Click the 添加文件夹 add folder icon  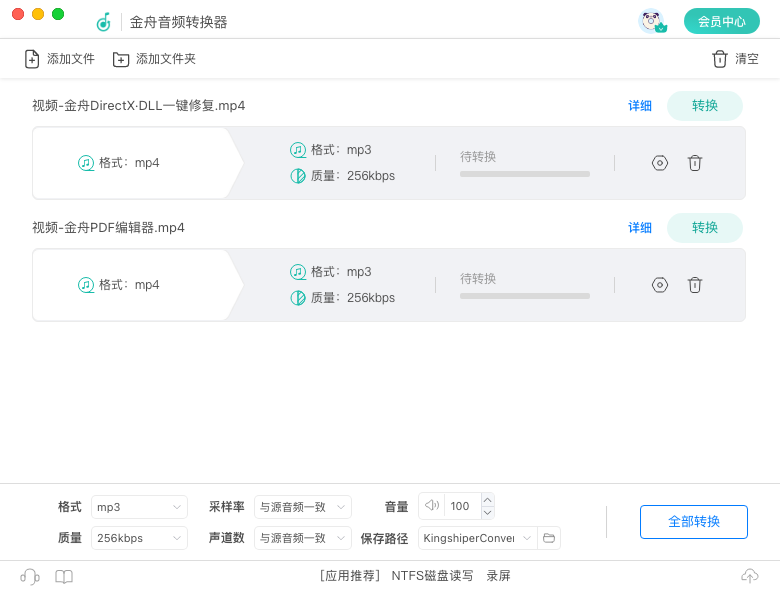click(121, 59)
